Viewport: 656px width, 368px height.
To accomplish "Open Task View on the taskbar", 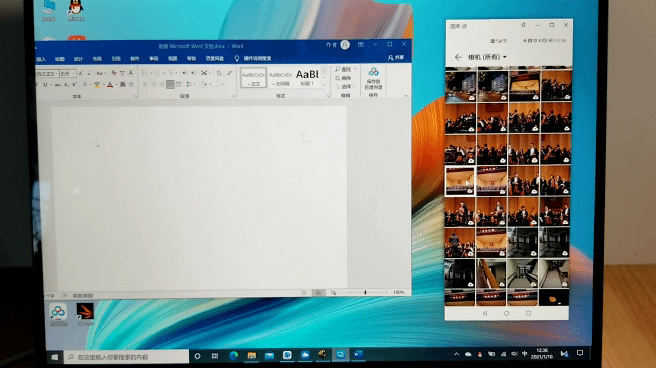I will (215, 356).
